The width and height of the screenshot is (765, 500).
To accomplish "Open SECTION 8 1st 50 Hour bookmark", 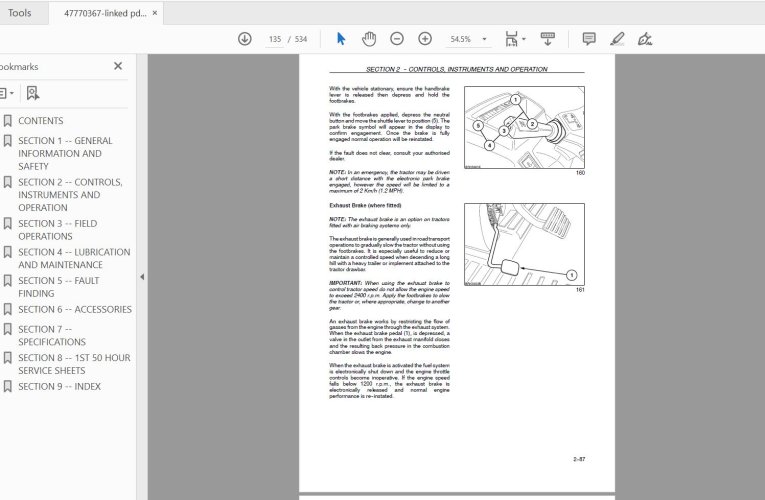I will click(74, 364).
